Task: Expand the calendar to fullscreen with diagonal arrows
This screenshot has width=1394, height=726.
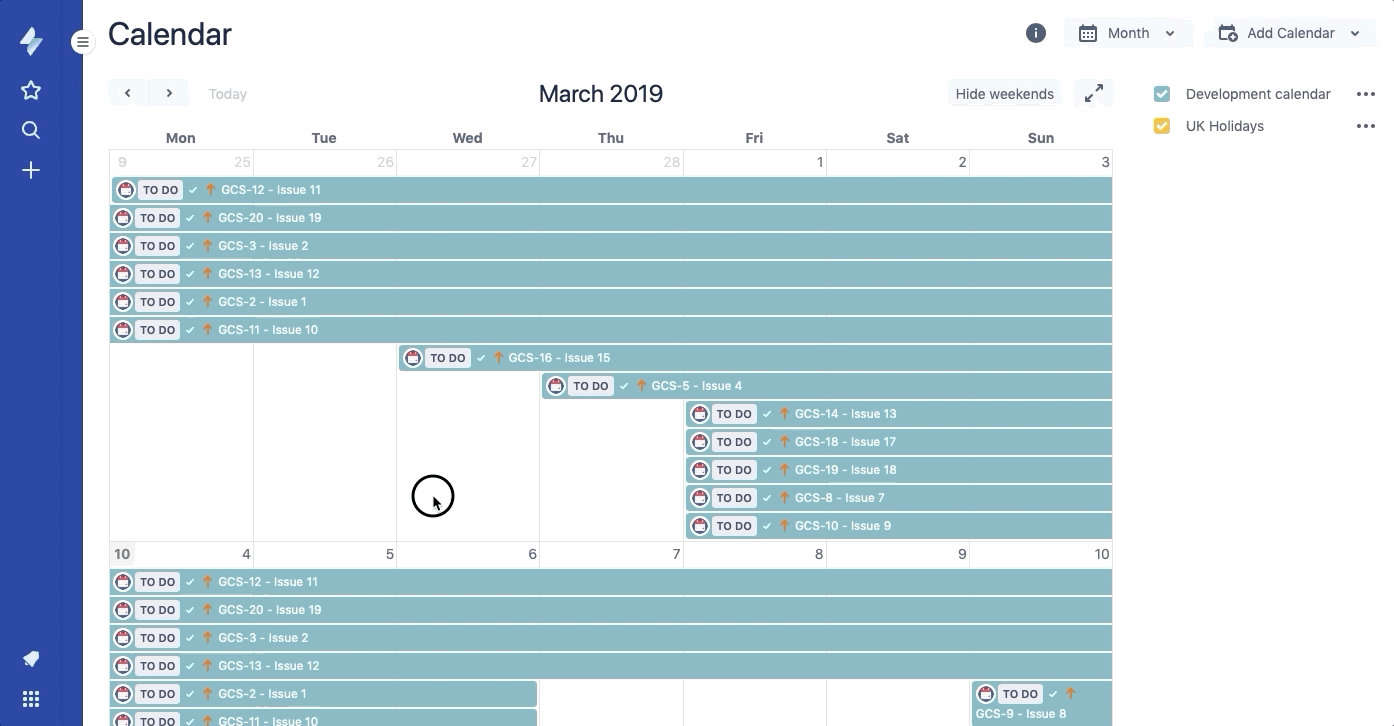Action: (x=1093, y=92)
